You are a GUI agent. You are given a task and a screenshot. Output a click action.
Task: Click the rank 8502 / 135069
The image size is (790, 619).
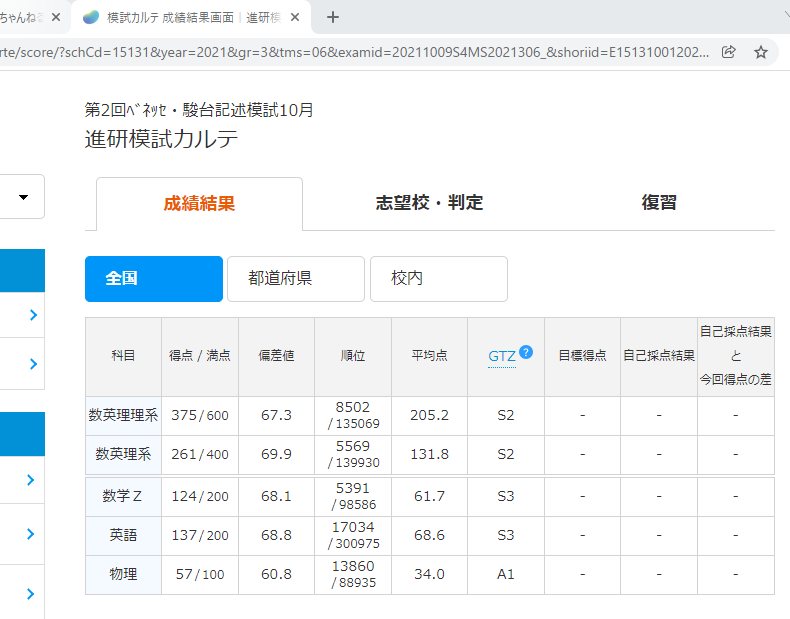tap(353, 416)
